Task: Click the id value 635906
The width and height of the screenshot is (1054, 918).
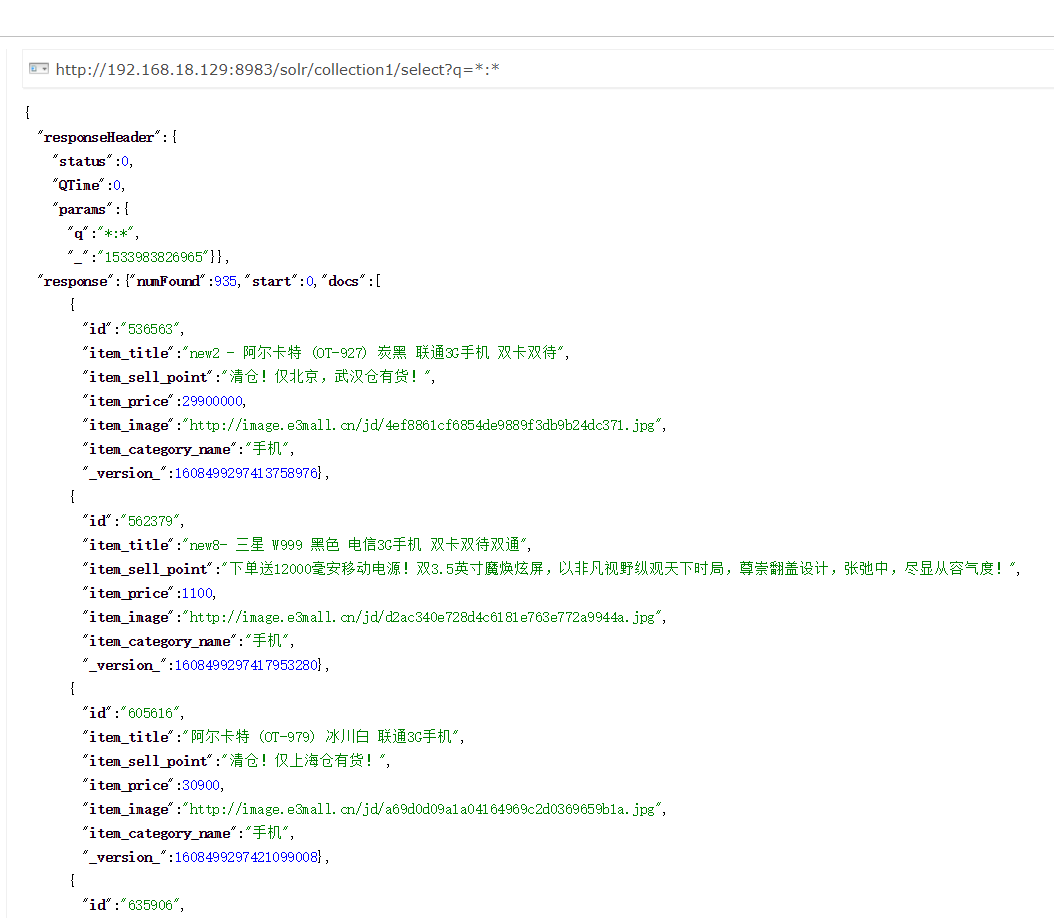Action: 151,905
